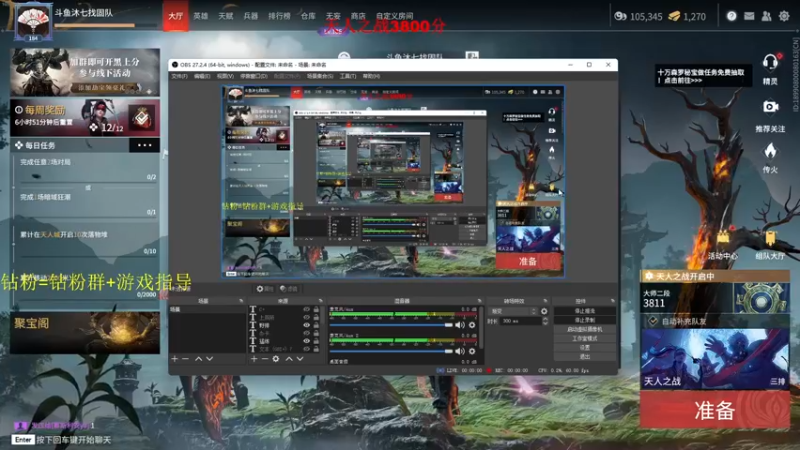Toggle lock of 野排 source

(316, 325)
